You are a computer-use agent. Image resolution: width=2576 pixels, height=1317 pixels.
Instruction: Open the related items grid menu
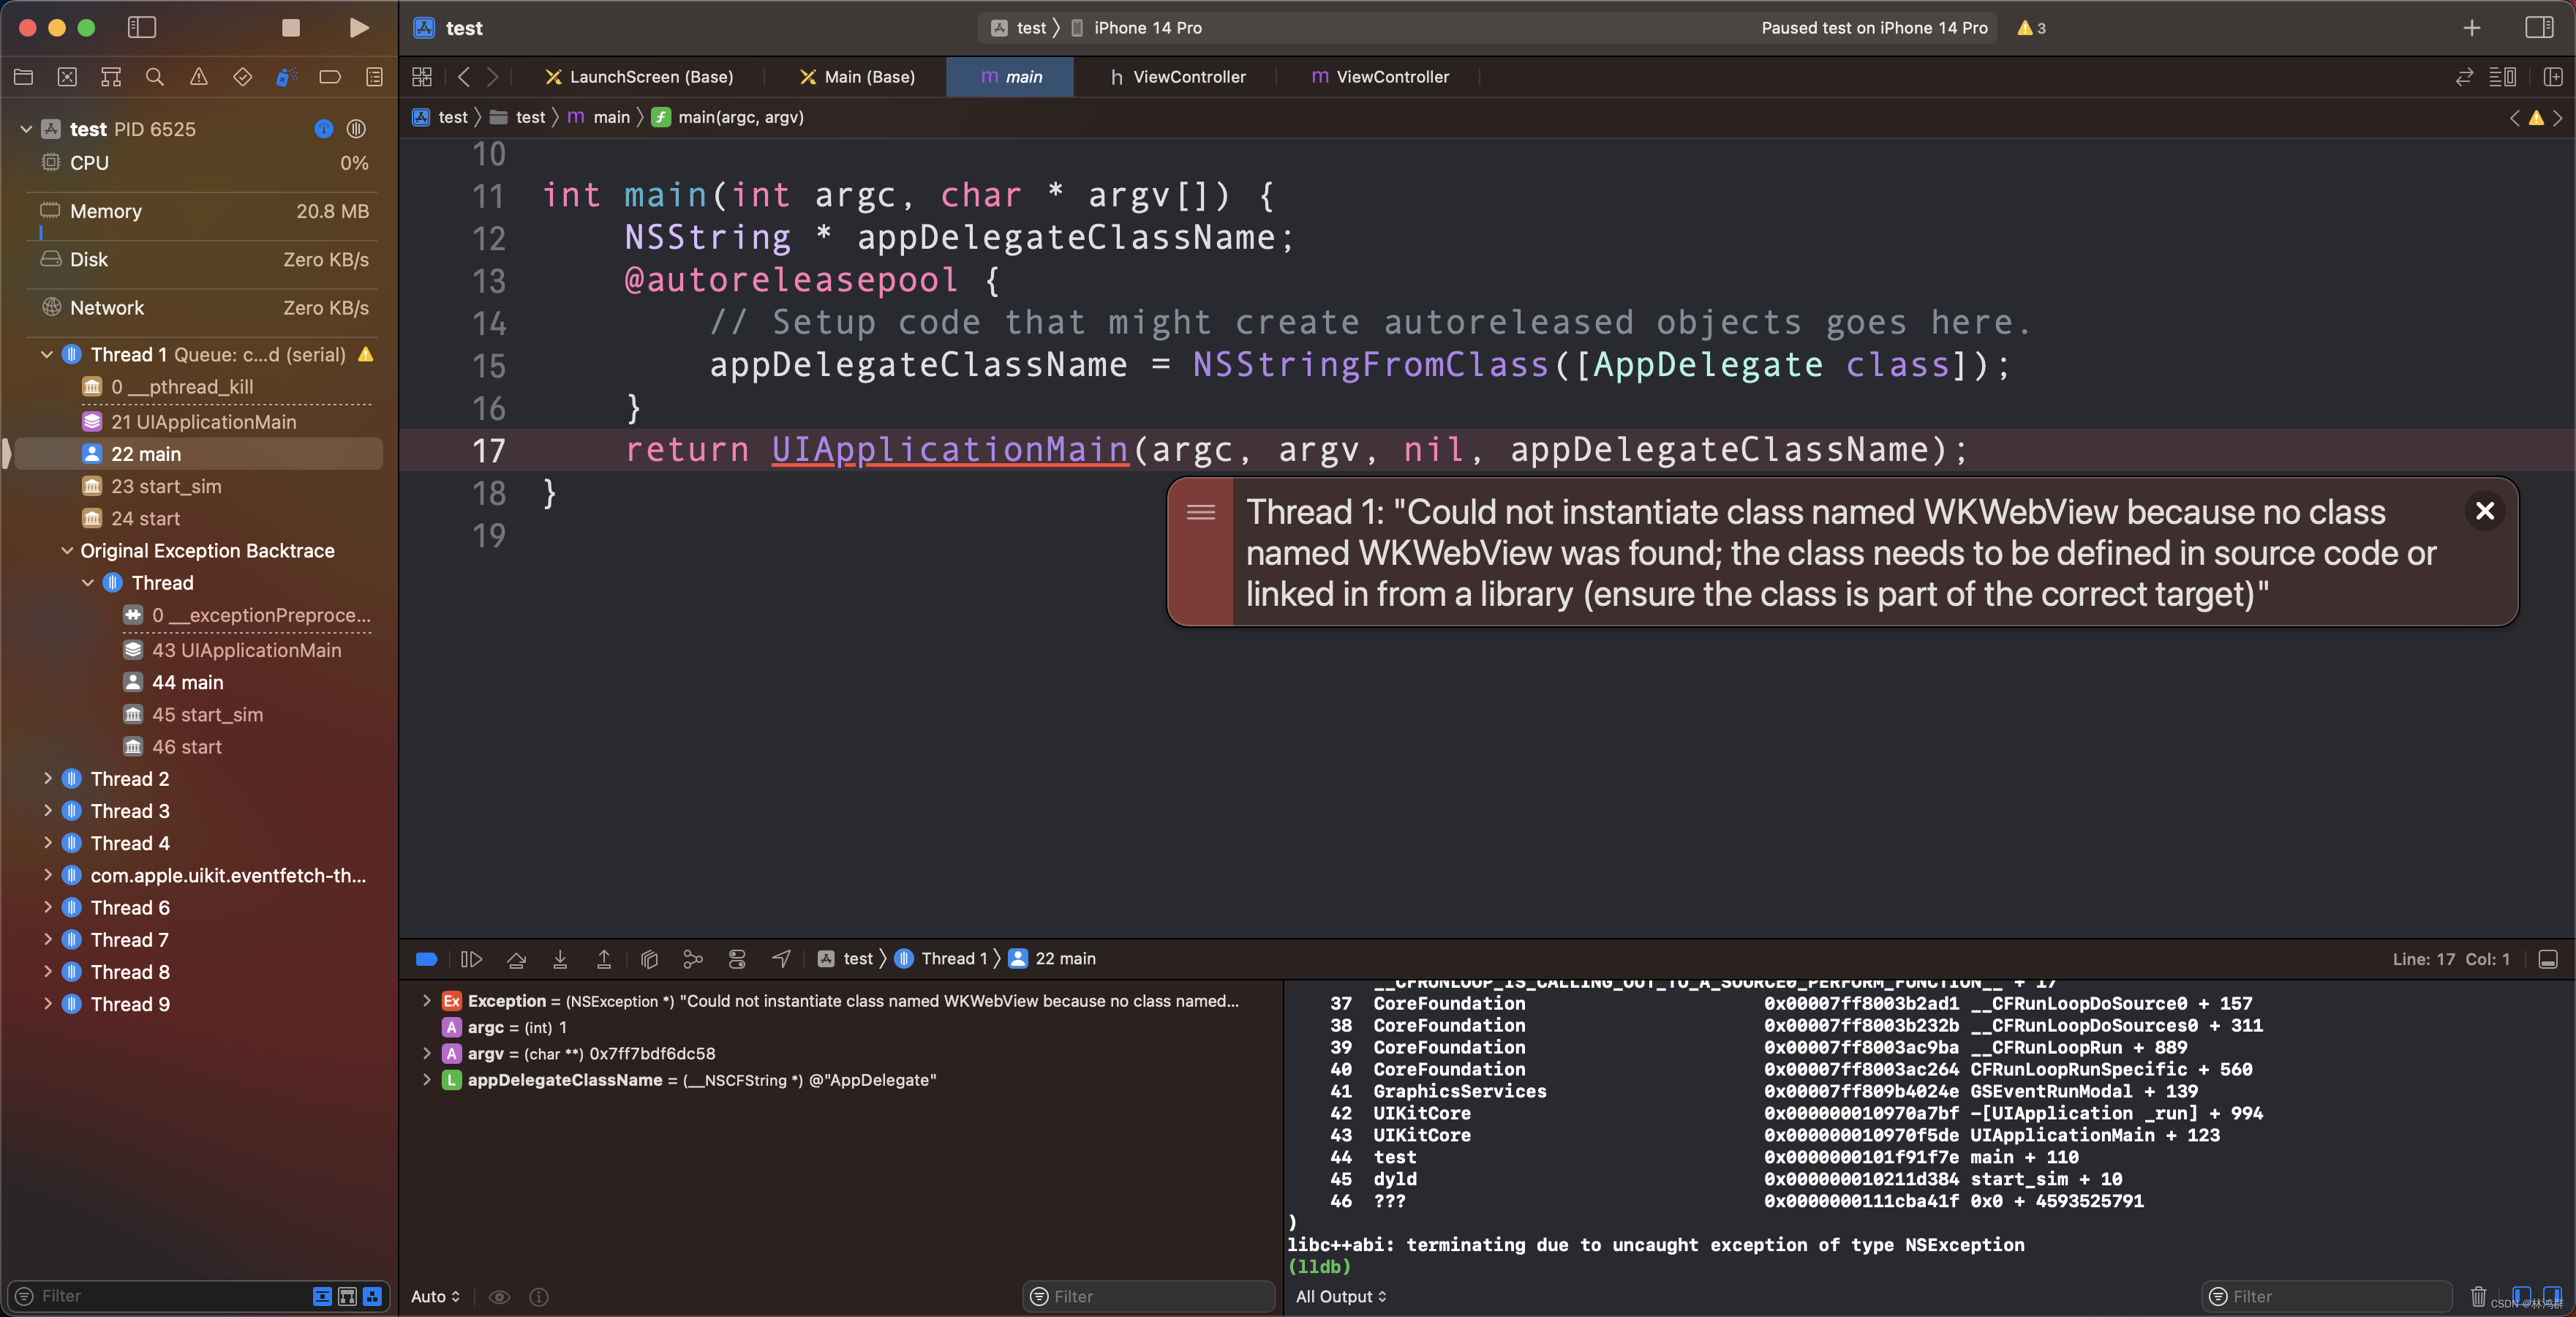[x=422, y=77]
